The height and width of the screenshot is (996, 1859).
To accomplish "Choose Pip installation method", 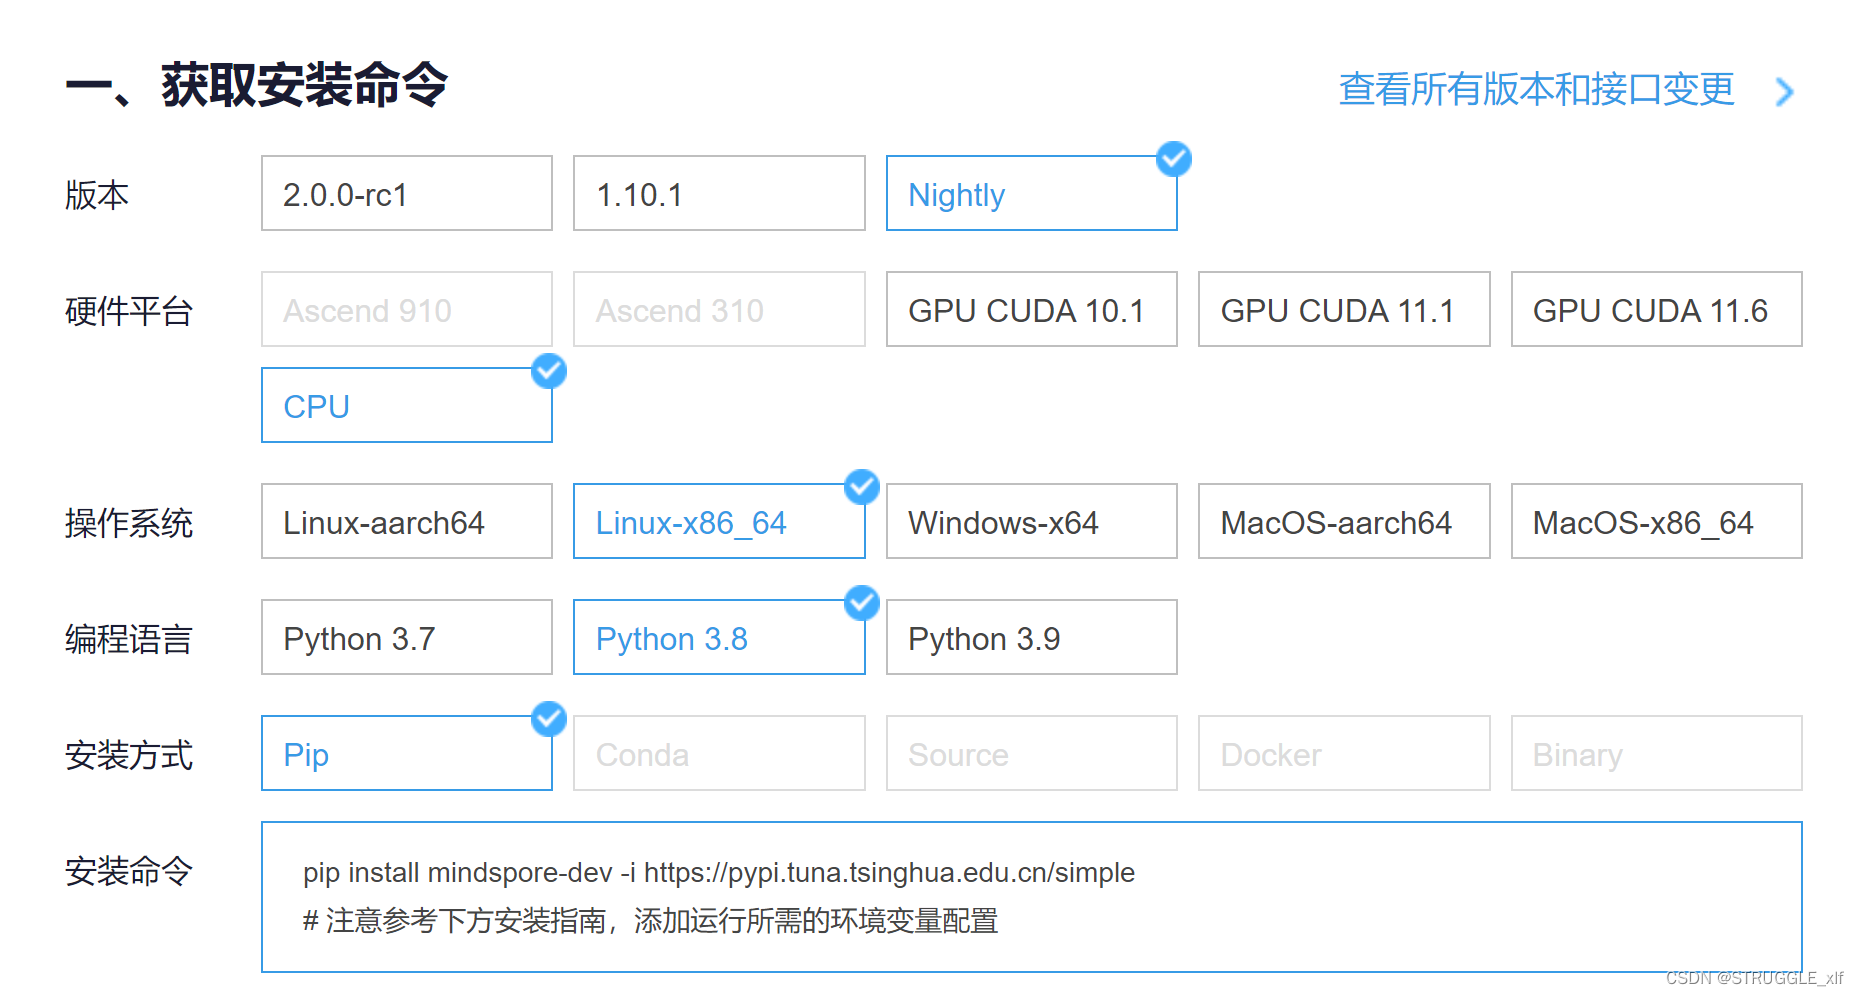I will click(x=407, y=753).
